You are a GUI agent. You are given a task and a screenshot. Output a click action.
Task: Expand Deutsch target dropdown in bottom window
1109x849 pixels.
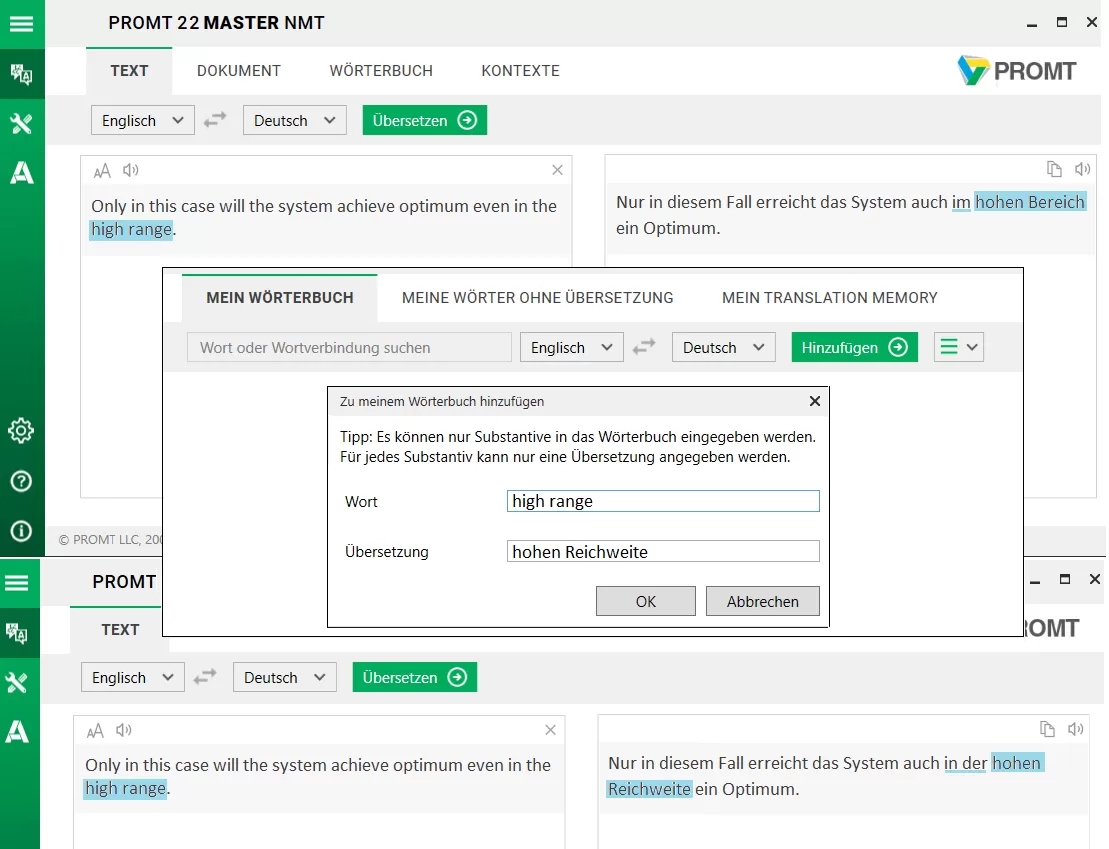coord(284,677)
